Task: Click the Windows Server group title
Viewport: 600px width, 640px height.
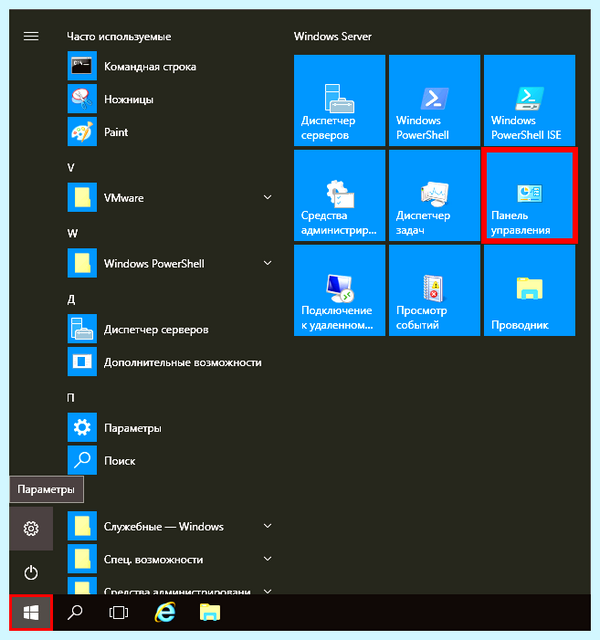Action: click(333, 36)
